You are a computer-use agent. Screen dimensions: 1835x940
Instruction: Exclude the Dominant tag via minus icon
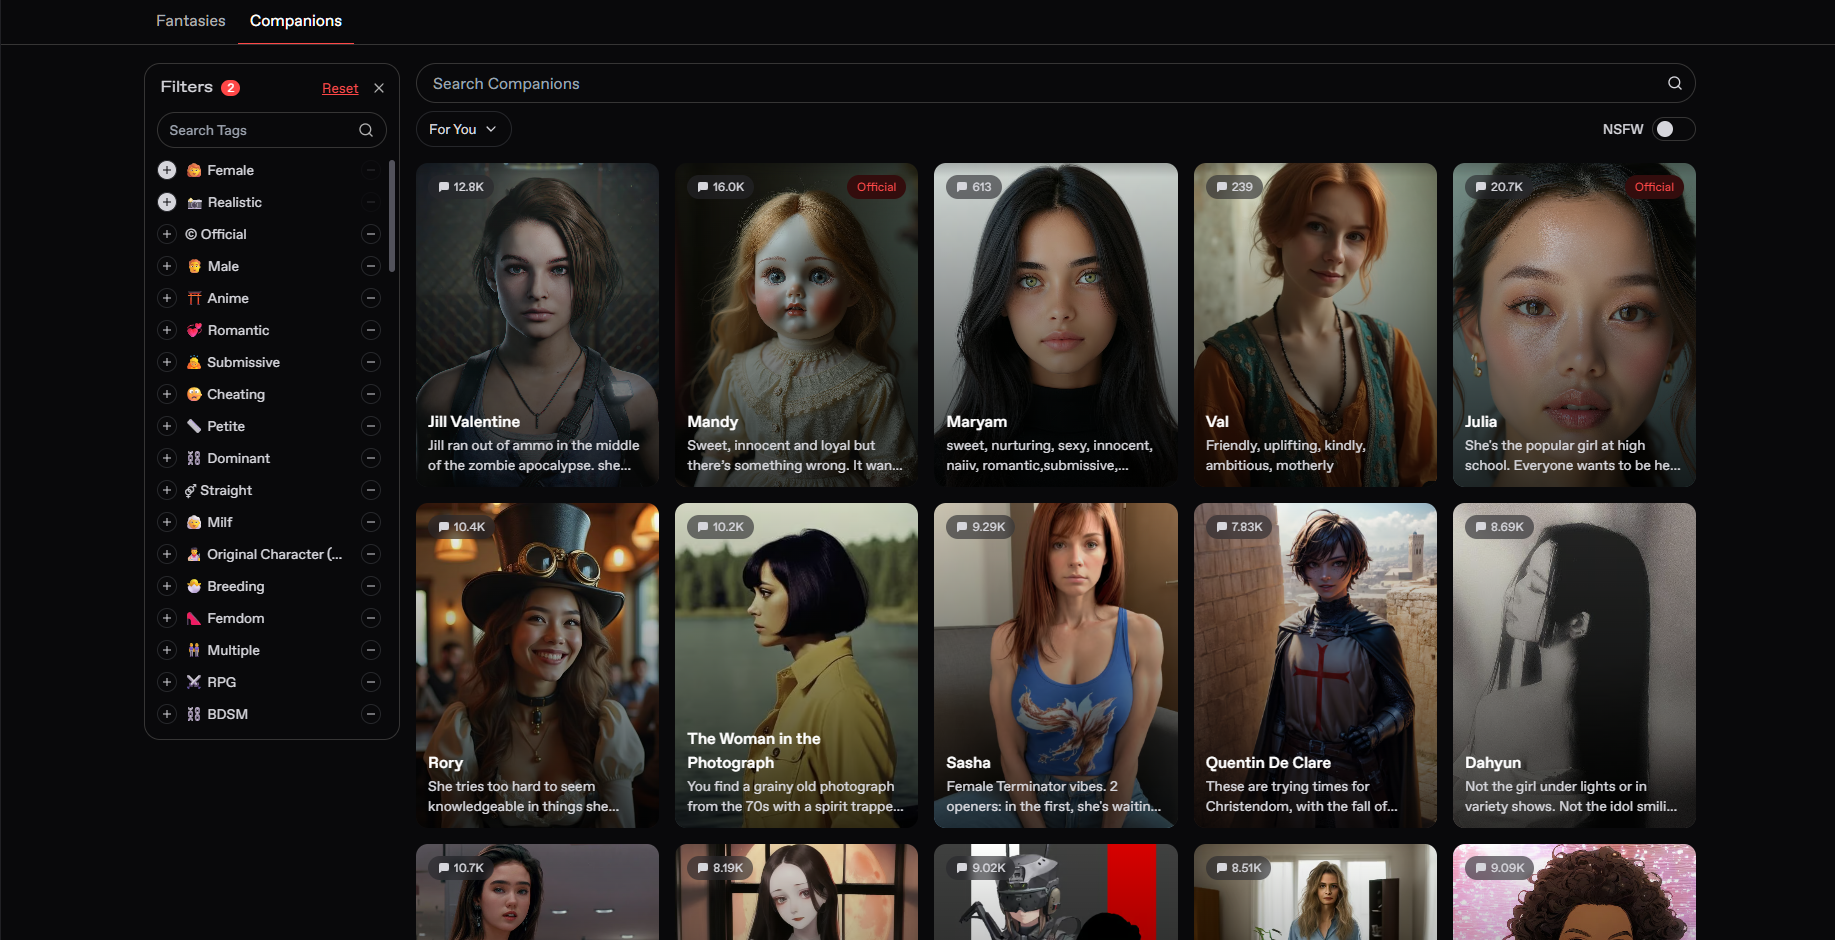371,458
